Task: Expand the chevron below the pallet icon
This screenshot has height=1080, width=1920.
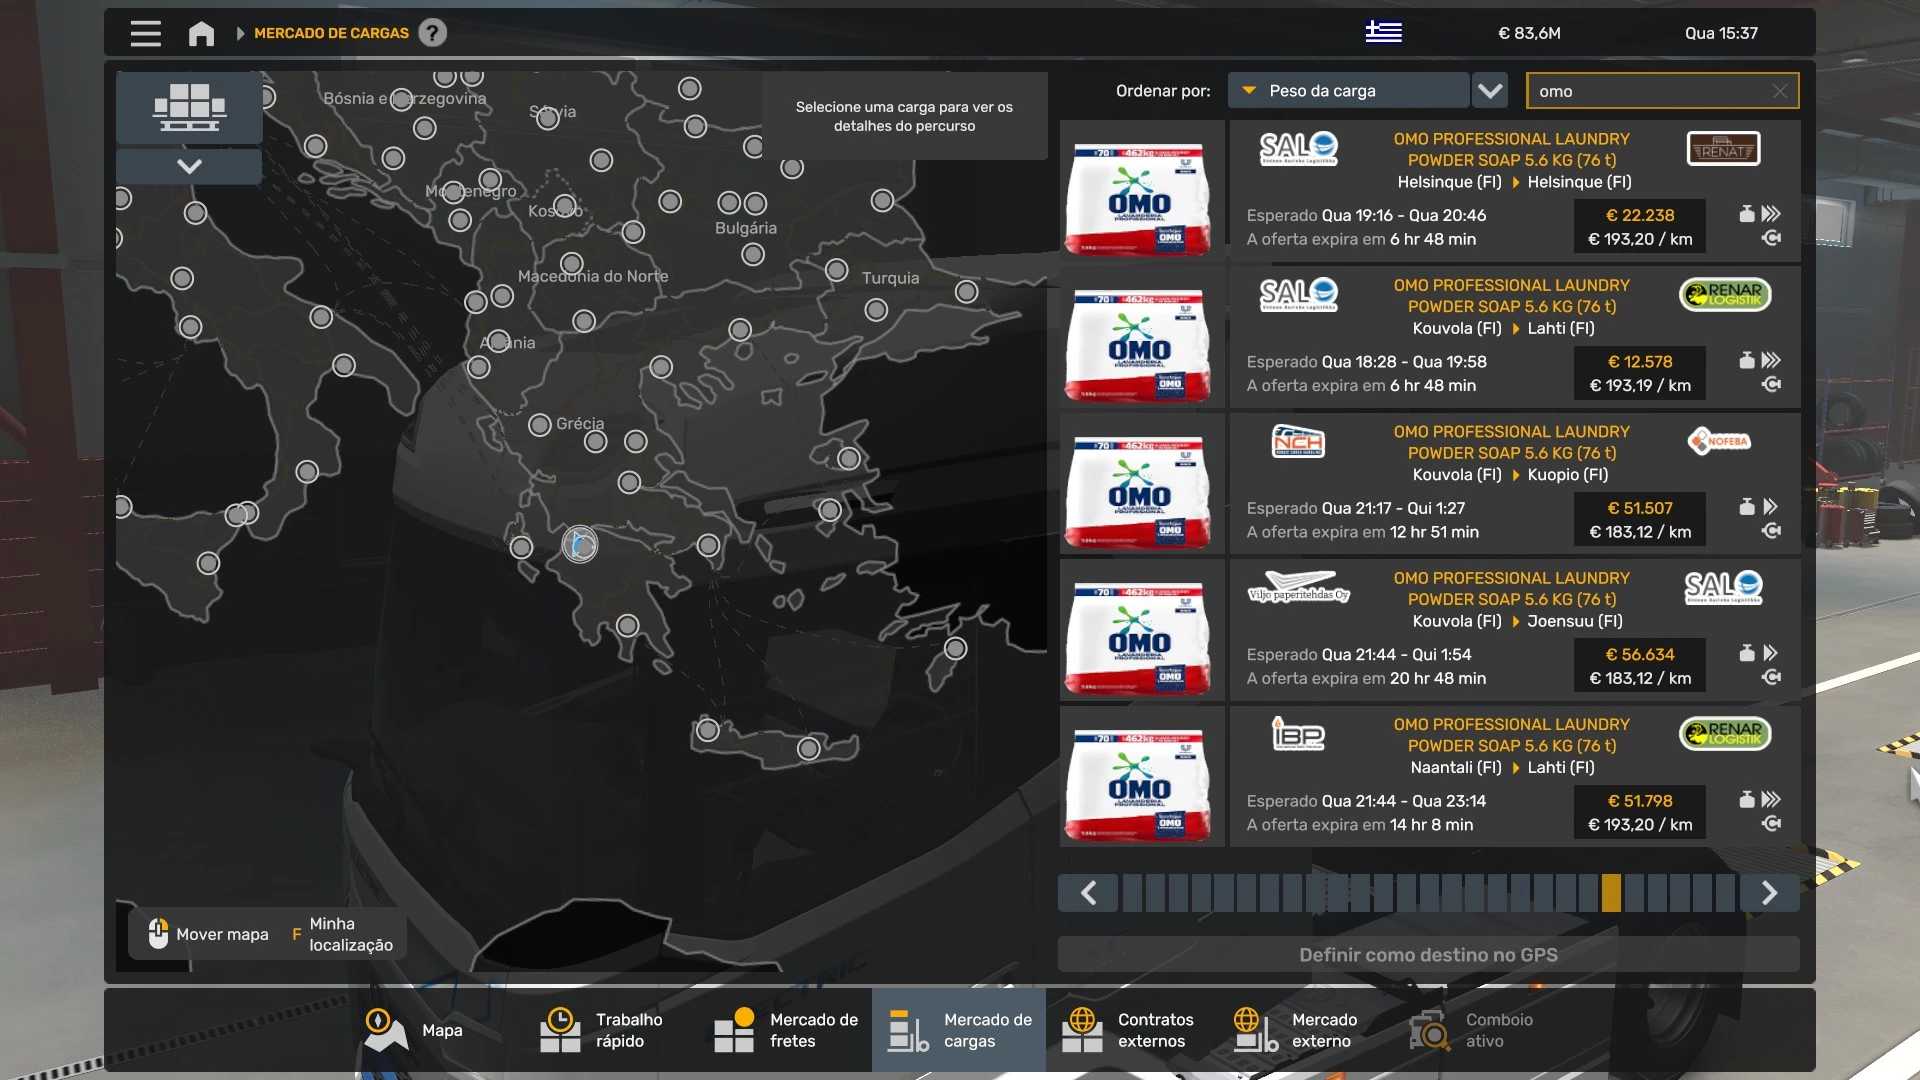Action: tap(189, 166)
